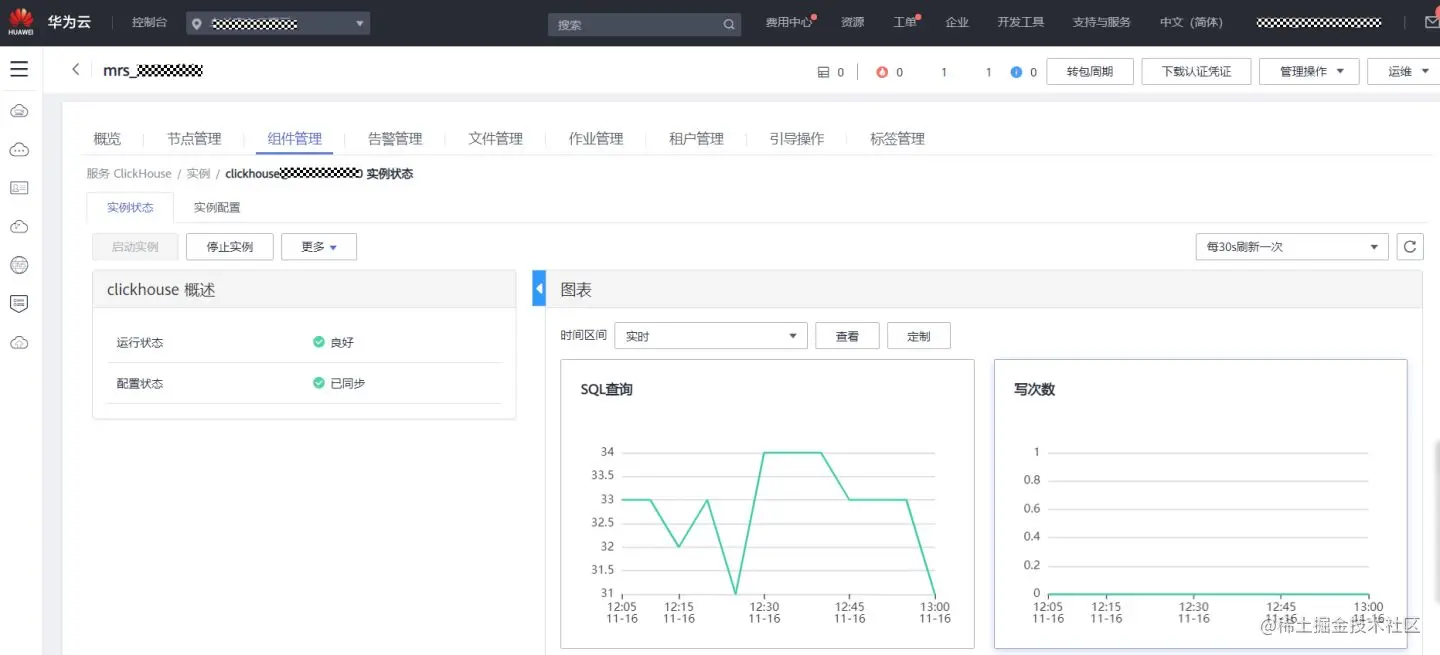Select the 组件管理 tab
This screenshot has width=1440, height=655.
coord(295,139)
